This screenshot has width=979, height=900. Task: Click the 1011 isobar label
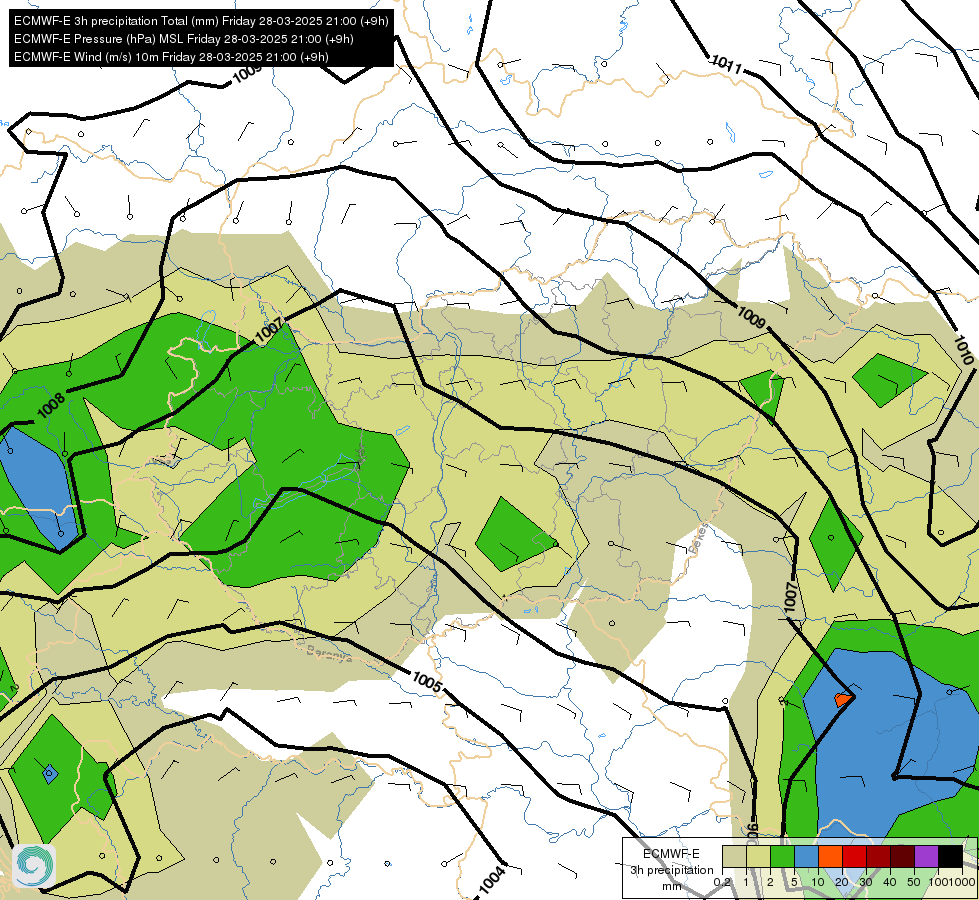727,64
